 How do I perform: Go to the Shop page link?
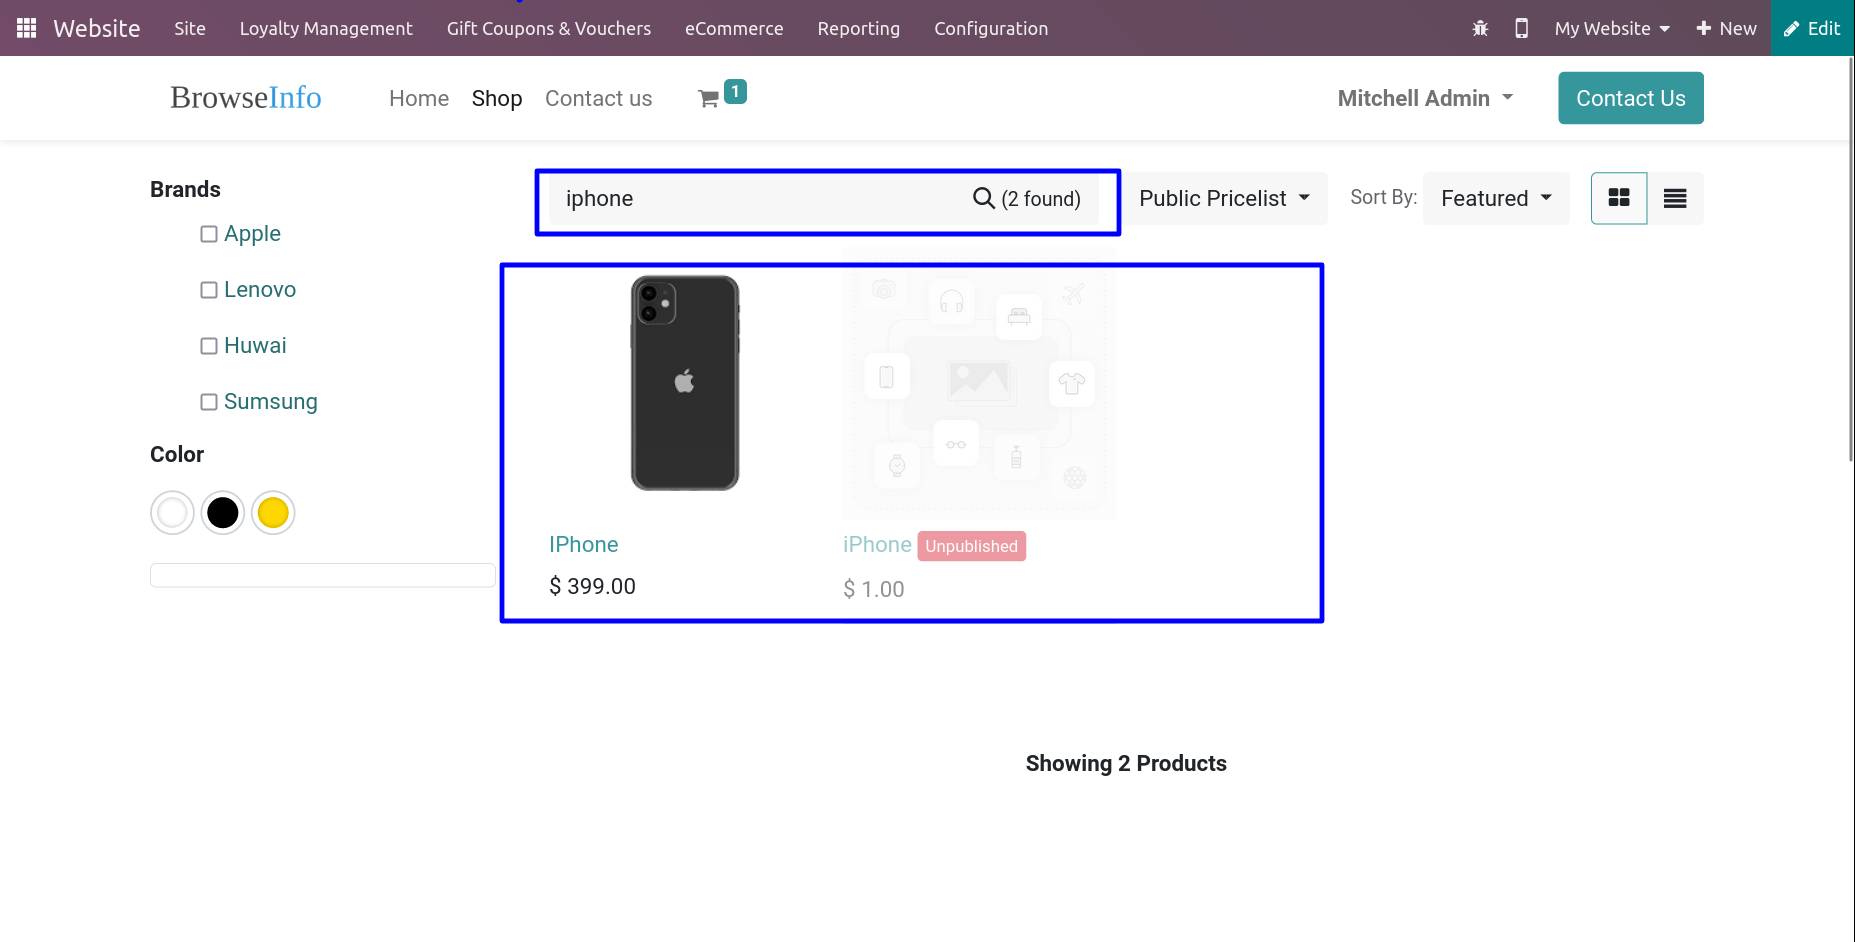coord(497,98)
